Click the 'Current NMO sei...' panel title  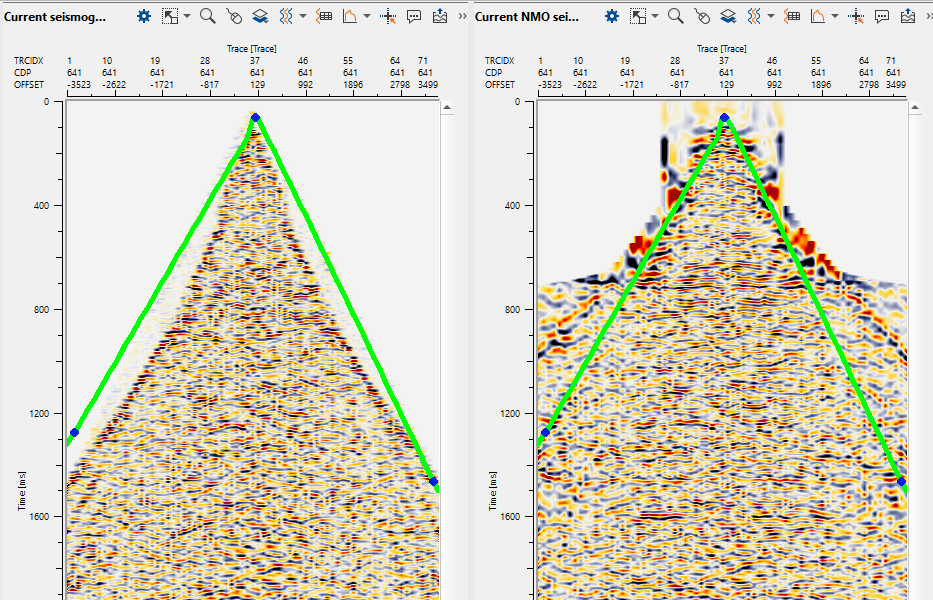tap(526, 17)
